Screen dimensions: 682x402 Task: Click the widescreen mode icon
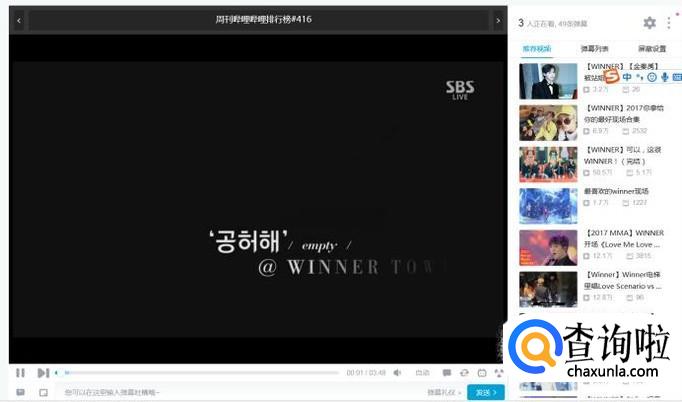coord(482,373)
